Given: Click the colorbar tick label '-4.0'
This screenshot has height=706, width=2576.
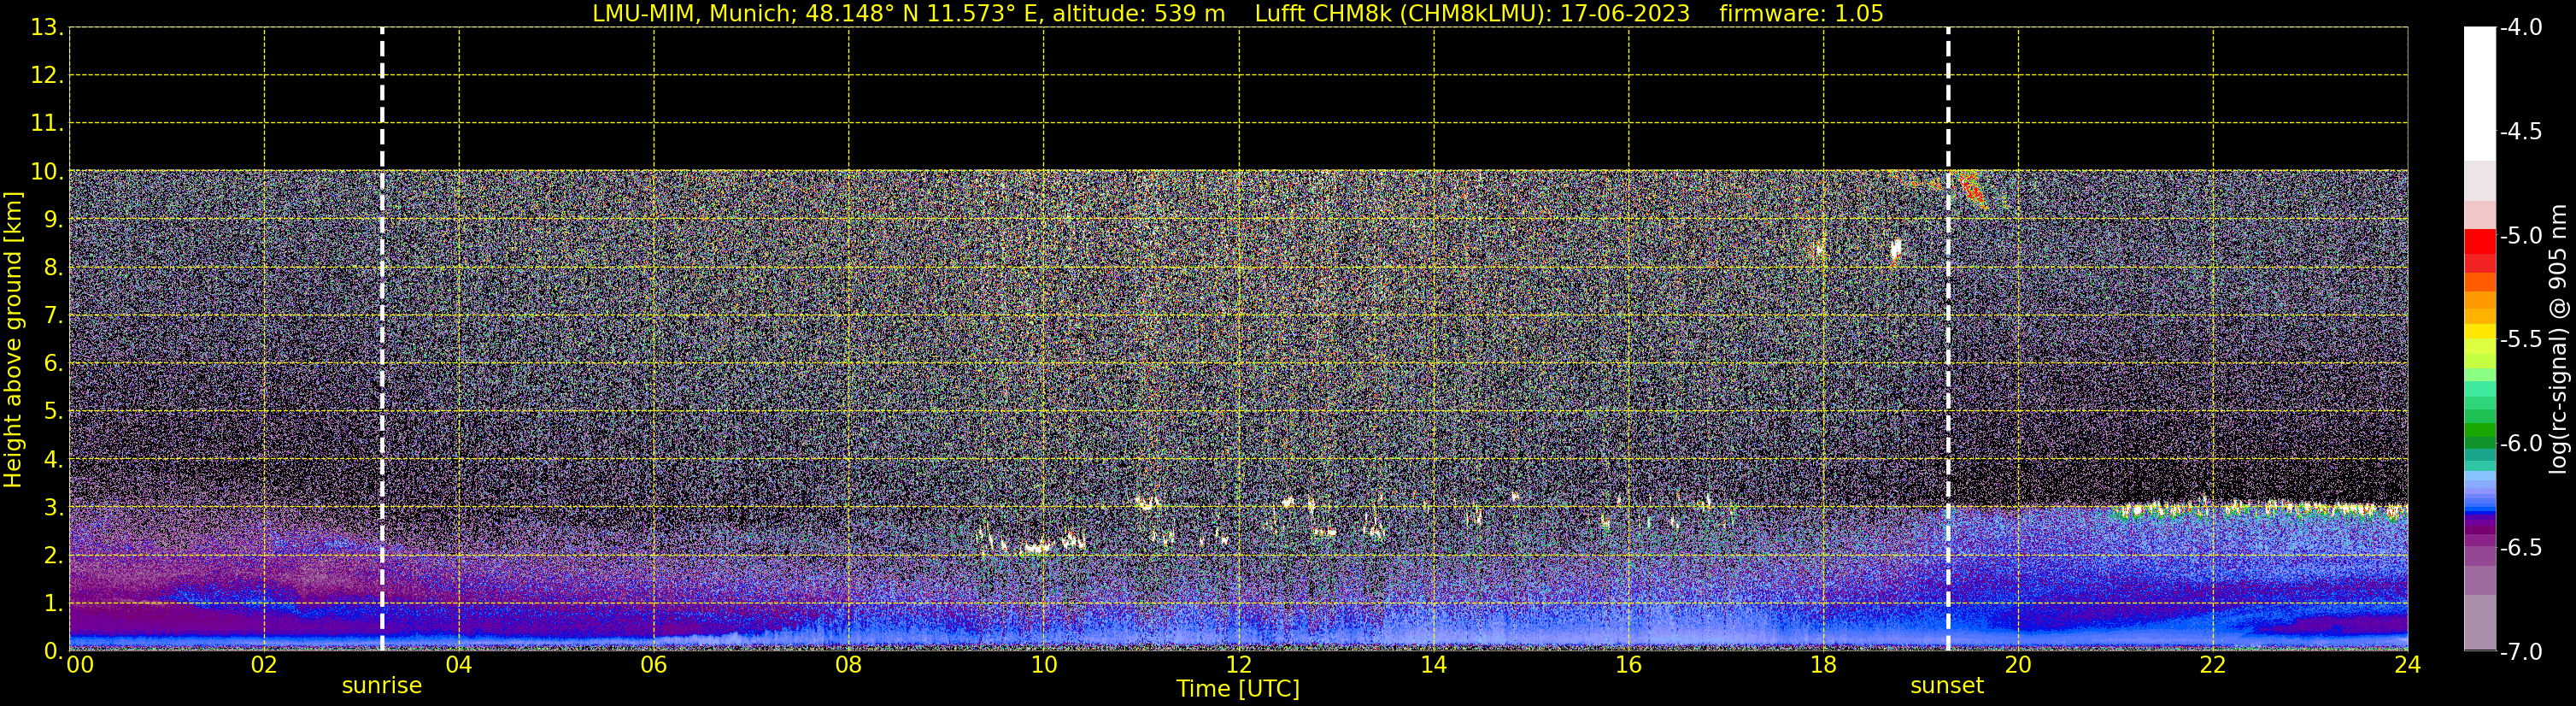Looking at the screenshot, I should click(2520, 28).
